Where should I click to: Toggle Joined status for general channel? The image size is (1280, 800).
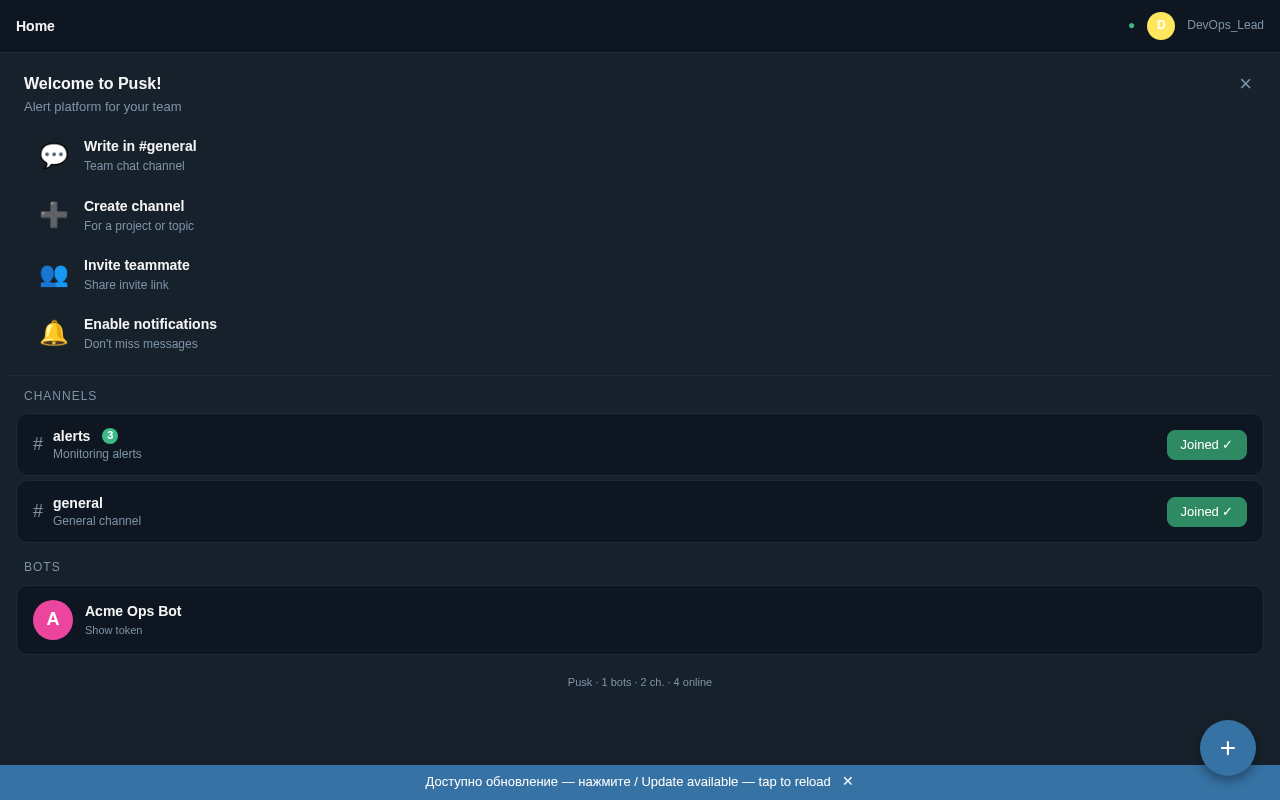click(1207, 512)
